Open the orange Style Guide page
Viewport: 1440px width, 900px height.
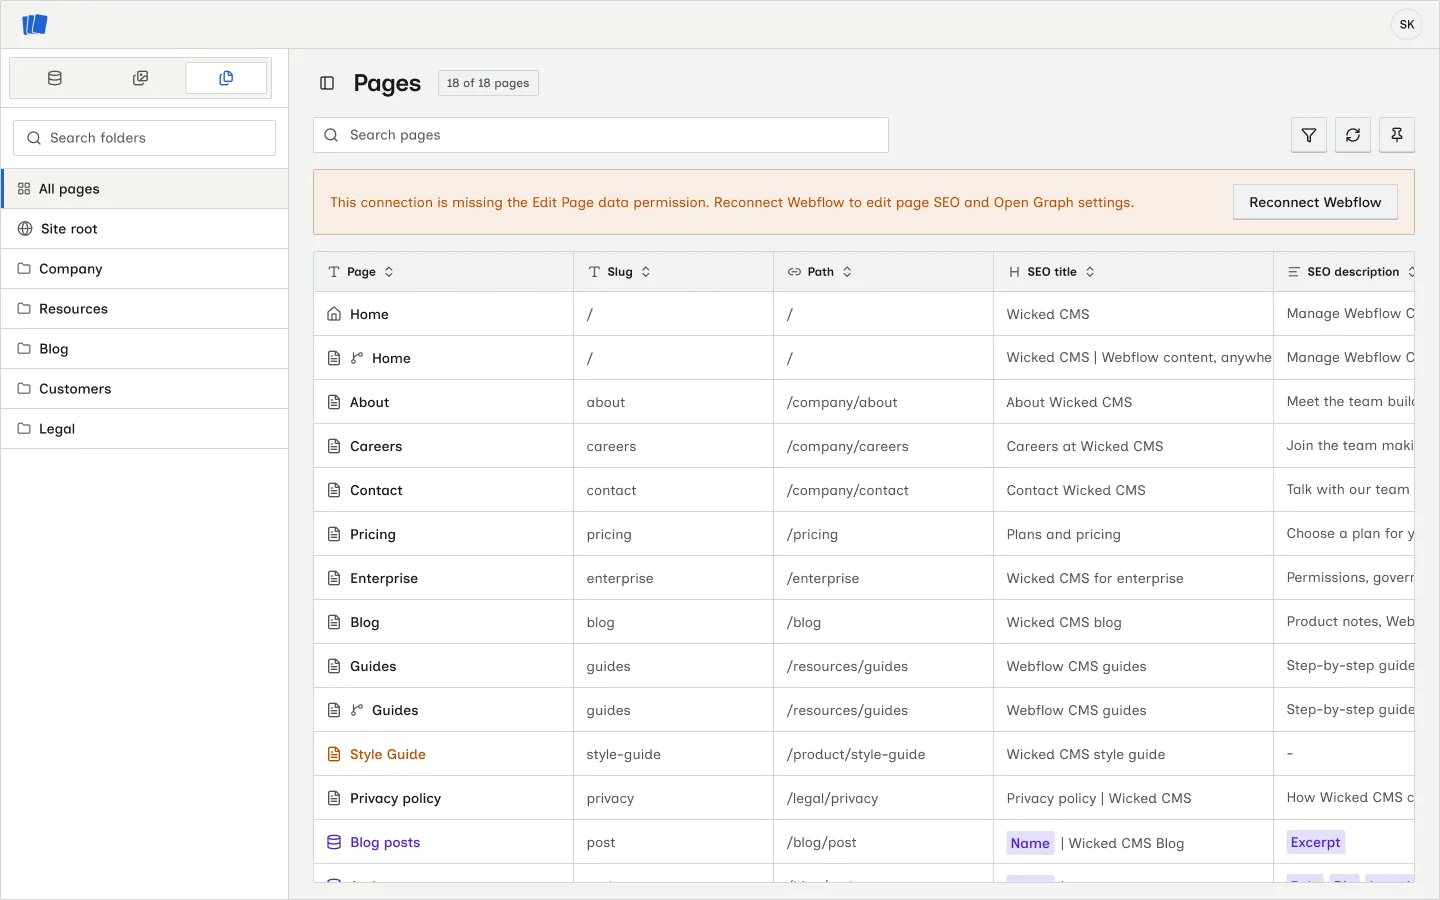388,754
